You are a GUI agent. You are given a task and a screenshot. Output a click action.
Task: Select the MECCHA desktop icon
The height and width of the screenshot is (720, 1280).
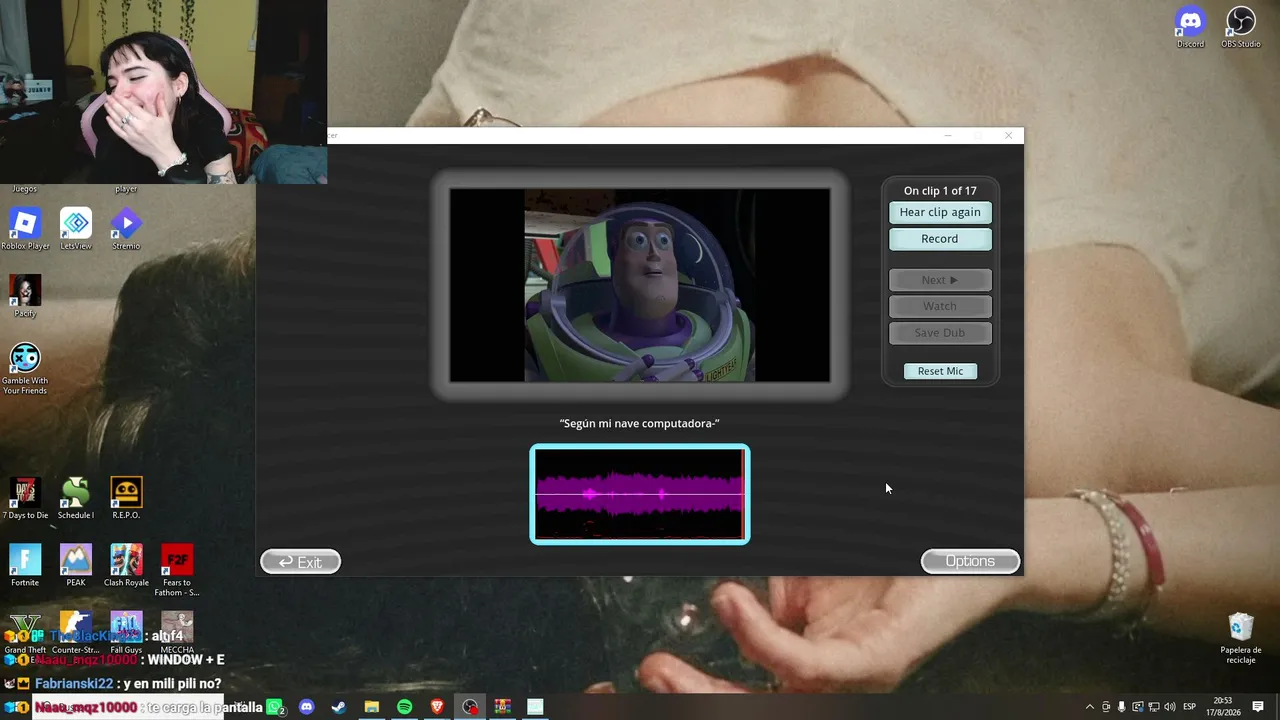177,632
